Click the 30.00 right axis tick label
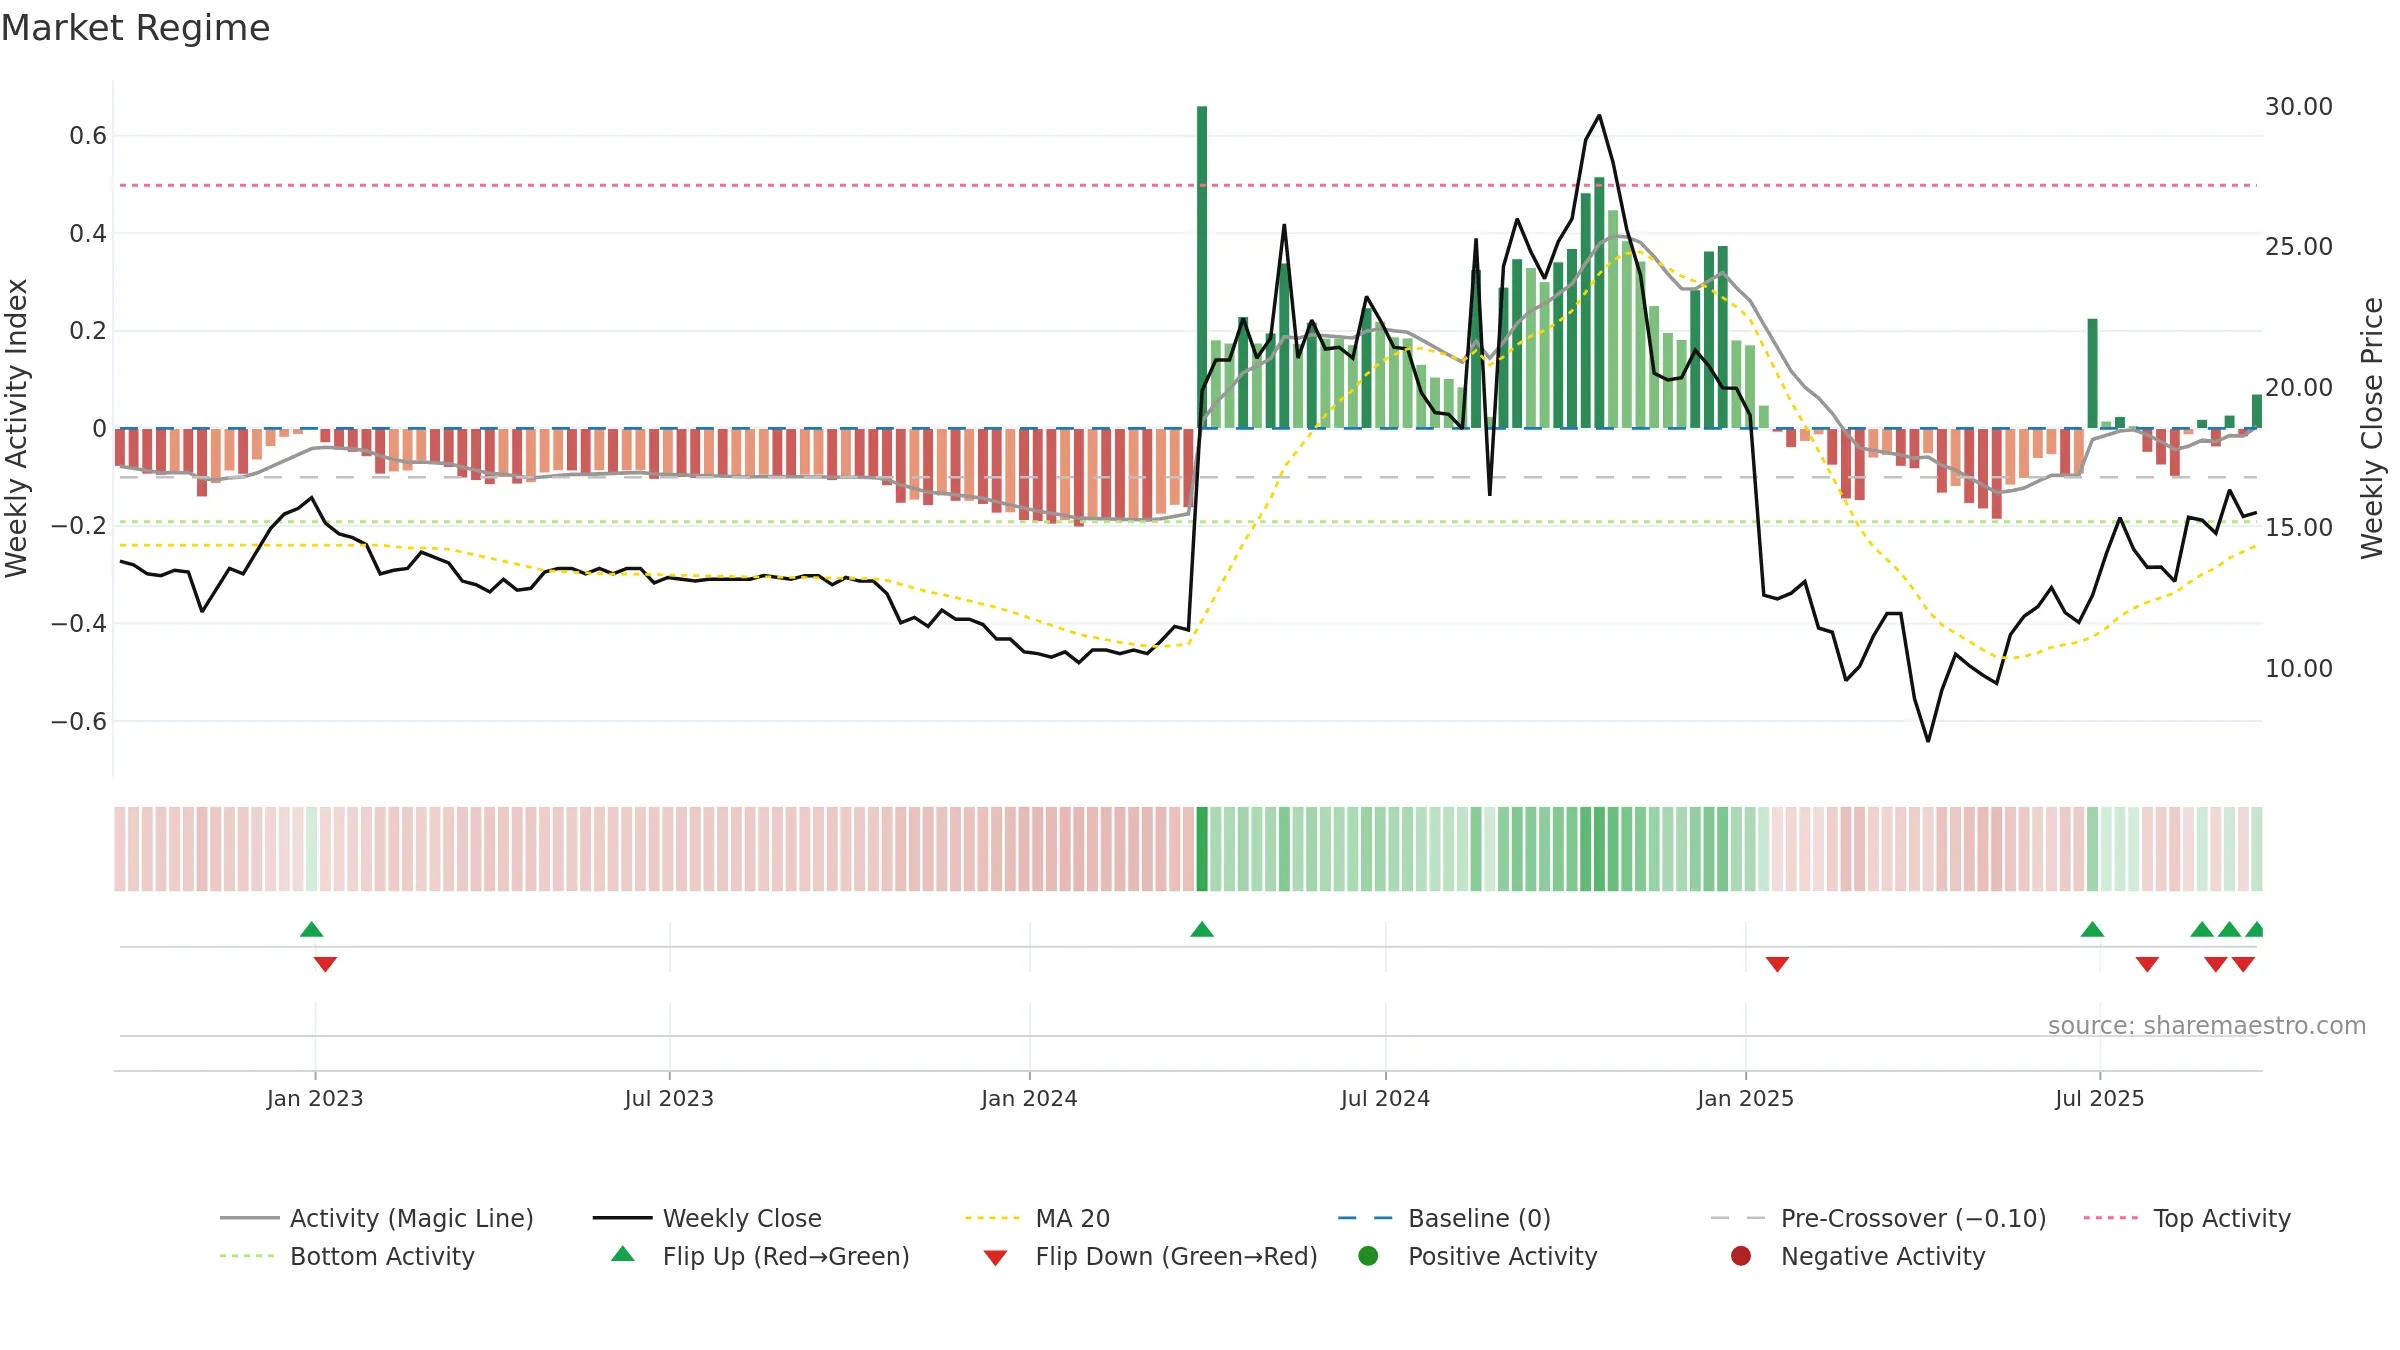 [2299, 107]
